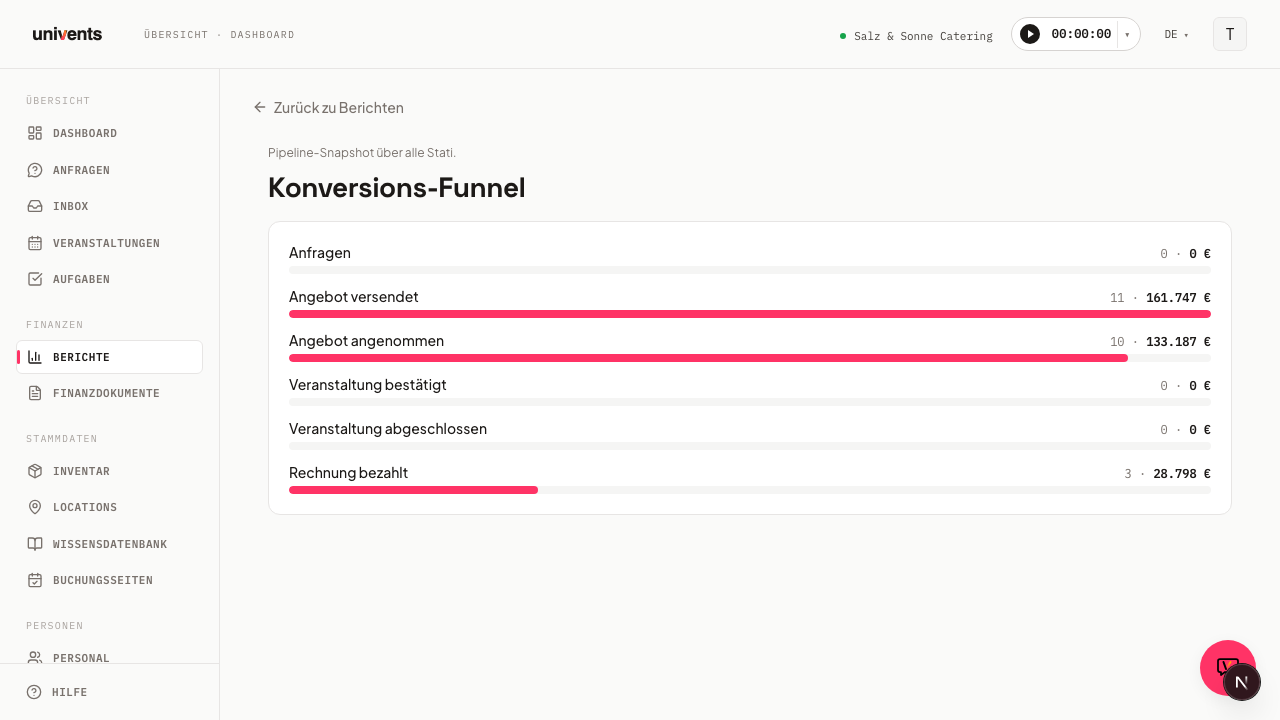The width and height of the screenshot is (1280, 720).
Task: Click the Anfragen funnel row label
Action: pyautogui.click(x=320, y=253)
